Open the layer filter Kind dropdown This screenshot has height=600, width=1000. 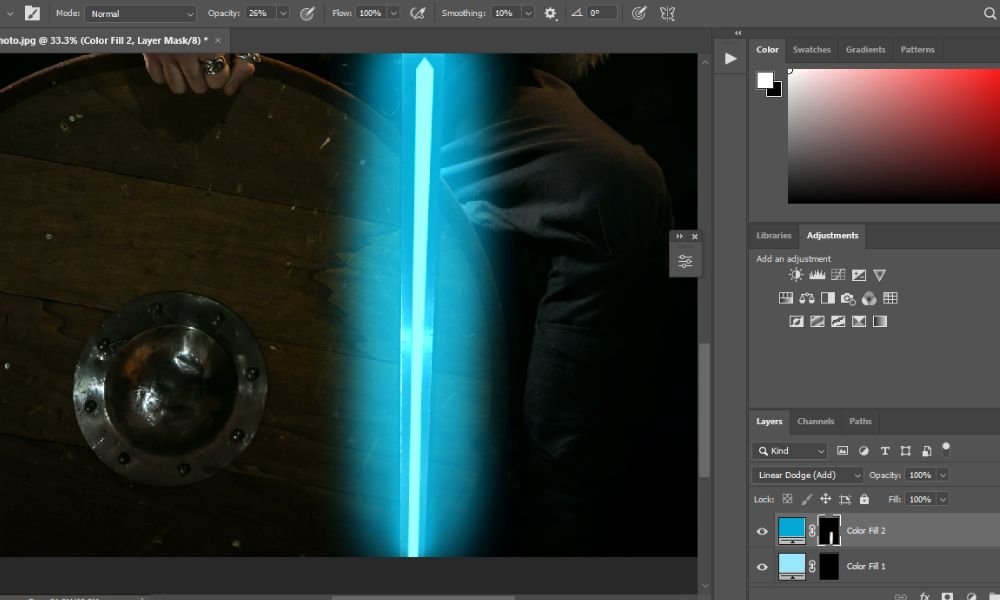pyautogui.click(x=790, y=451)
